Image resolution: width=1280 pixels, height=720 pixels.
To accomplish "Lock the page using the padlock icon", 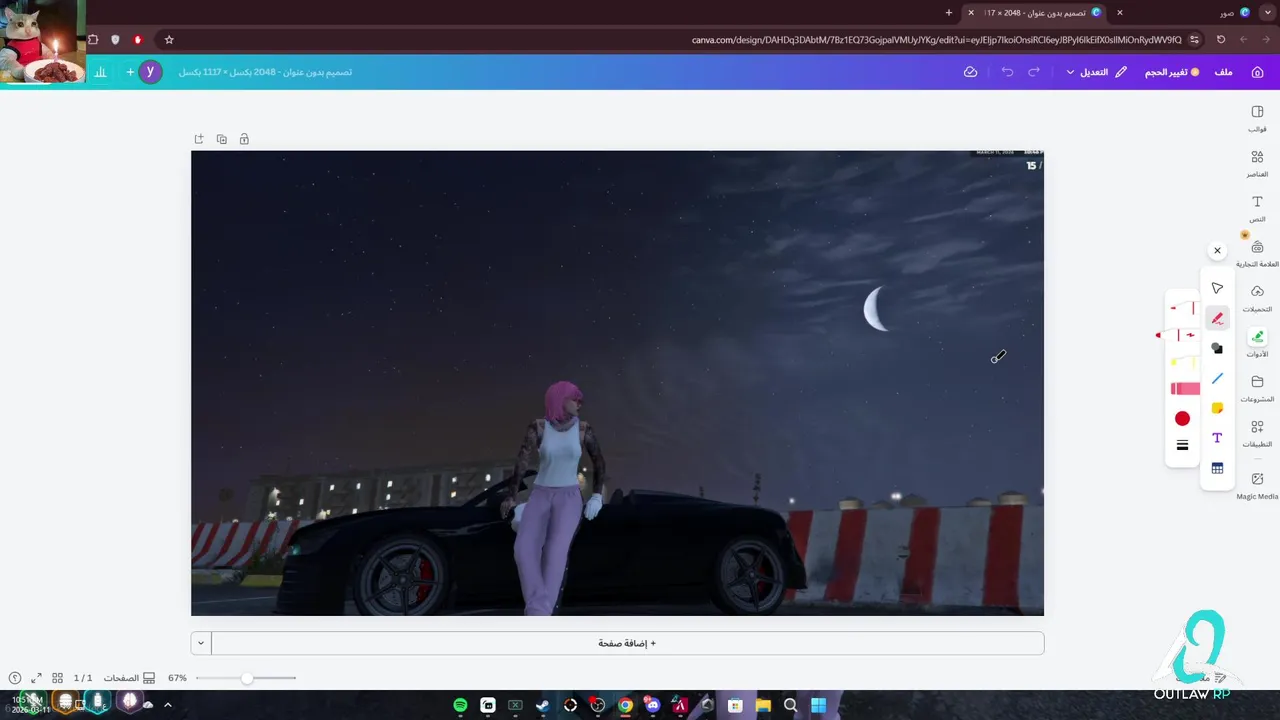I will [244, 139].
